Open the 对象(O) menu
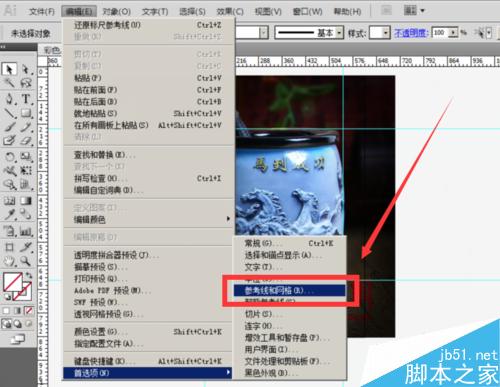The height and width of the screenshot is (387, 500). click(x=116, y=12)
